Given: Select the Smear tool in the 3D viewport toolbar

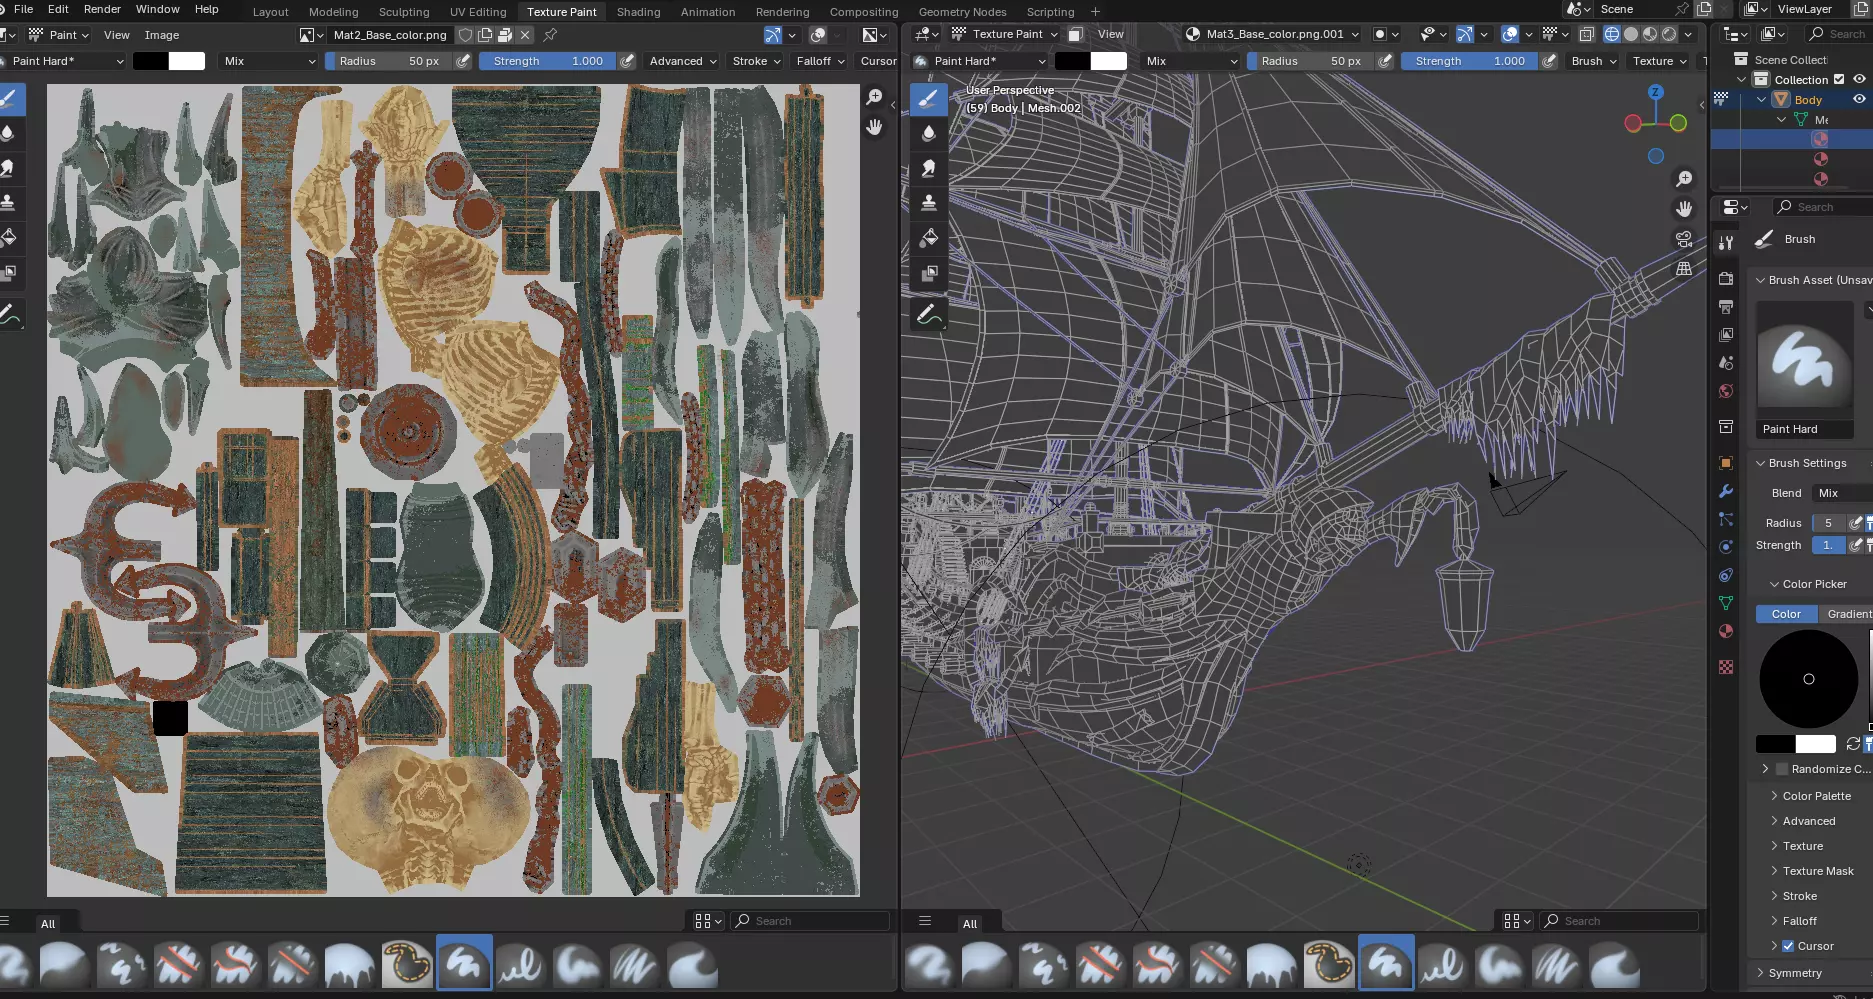Looking at the screenshot, I should point(928,168).
